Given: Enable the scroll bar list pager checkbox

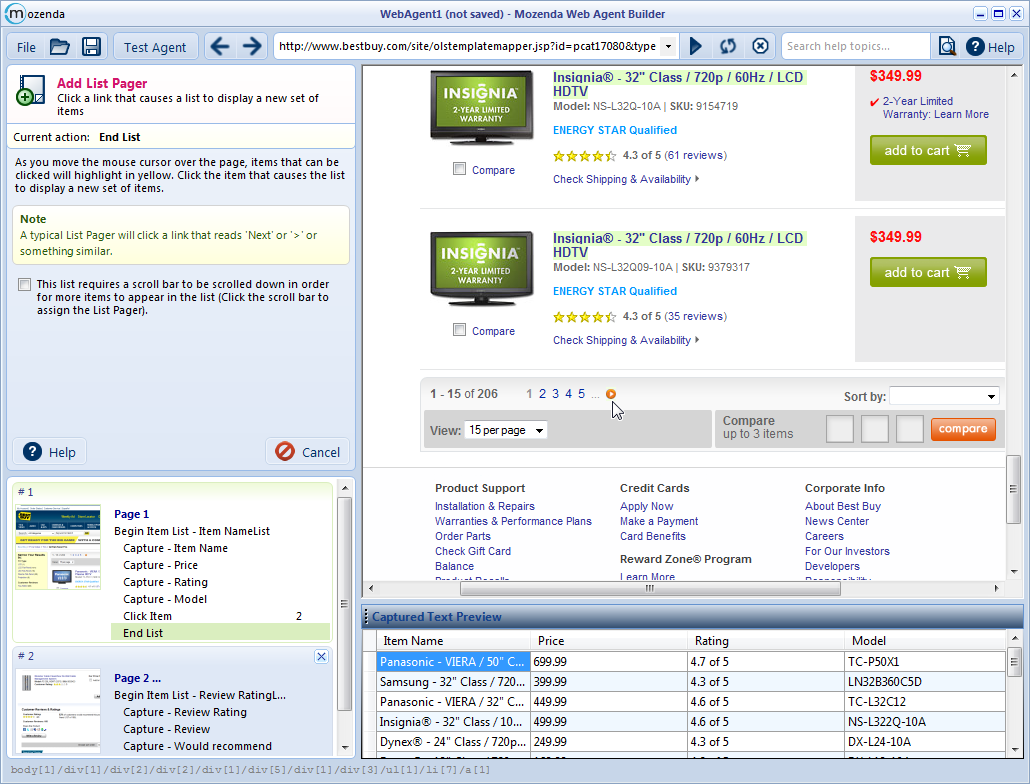Looking at the screenshot, I should pos(24,284).
